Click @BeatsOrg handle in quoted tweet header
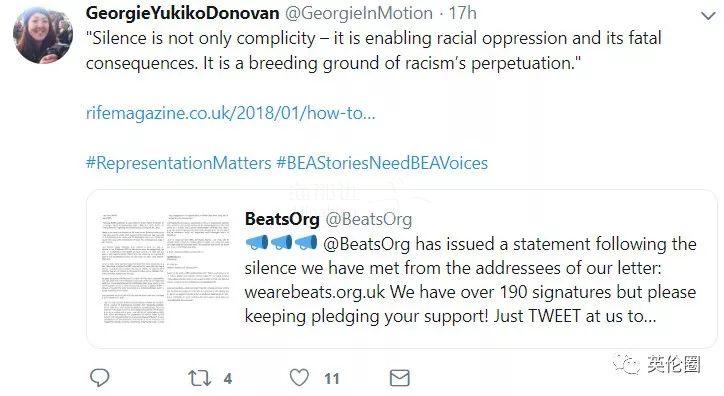724x396 pixels. coord(368,219)
